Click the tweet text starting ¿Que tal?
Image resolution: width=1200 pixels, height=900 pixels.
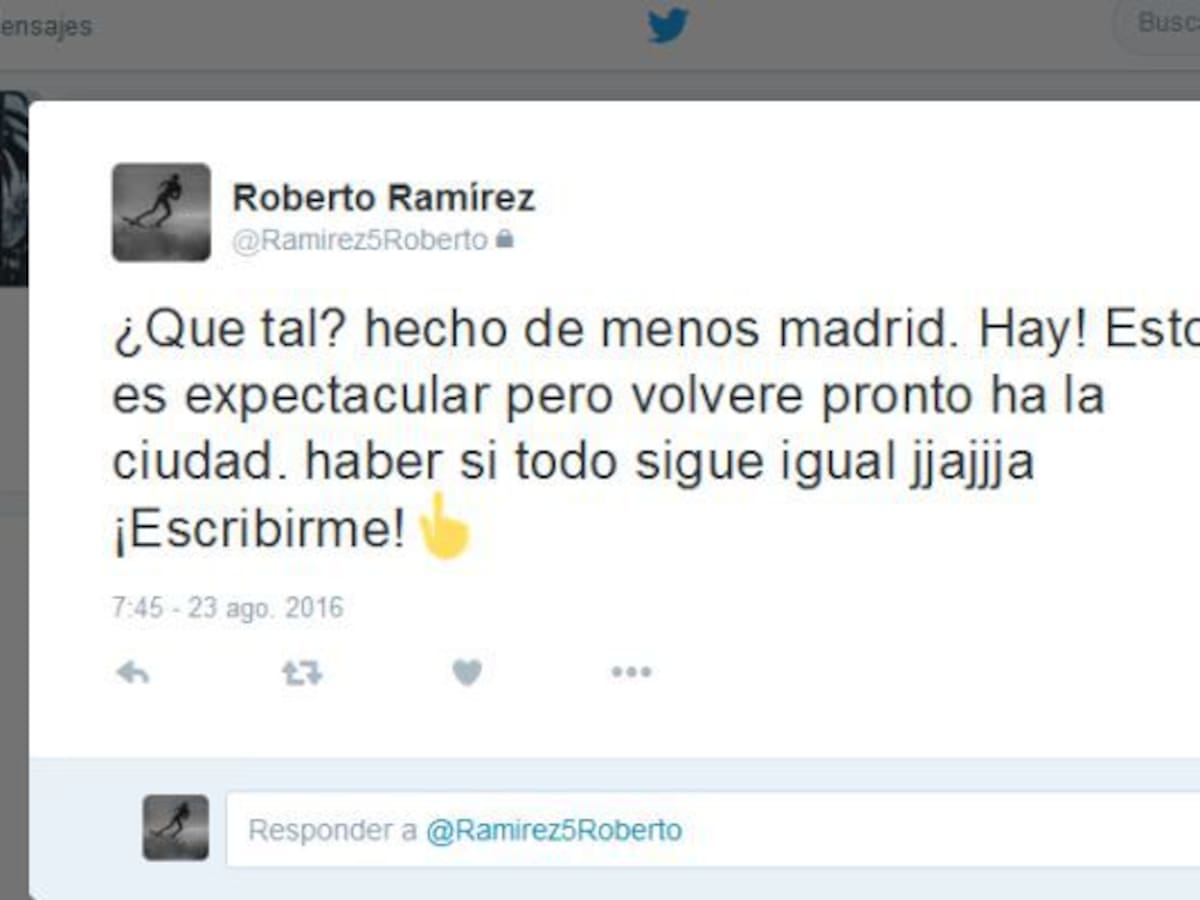(655, 428)
